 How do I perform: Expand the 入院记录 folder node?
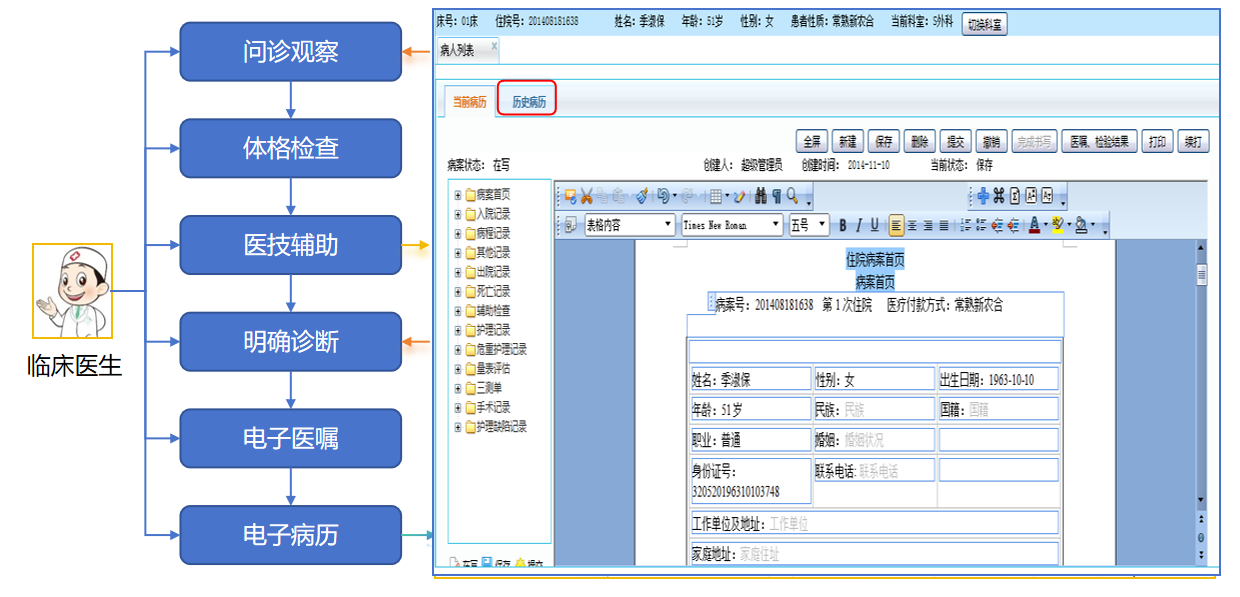(x=457, y=214)
